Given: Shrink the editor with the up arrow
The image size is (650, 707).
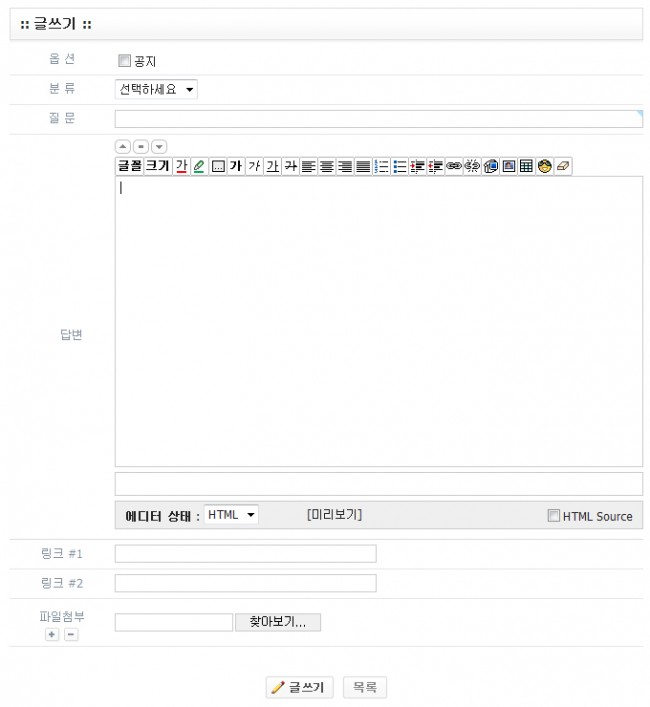Looking at the screenshot, I should 123,147.
